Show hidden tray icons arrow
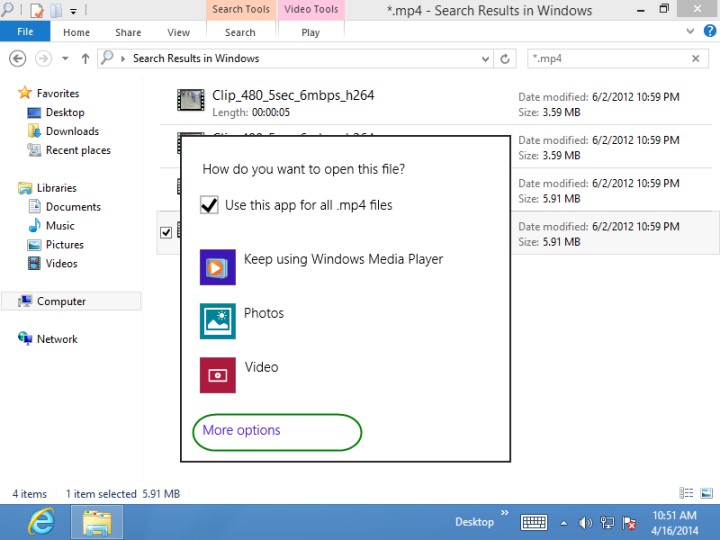The image size is (720, 540). [563, 523]
